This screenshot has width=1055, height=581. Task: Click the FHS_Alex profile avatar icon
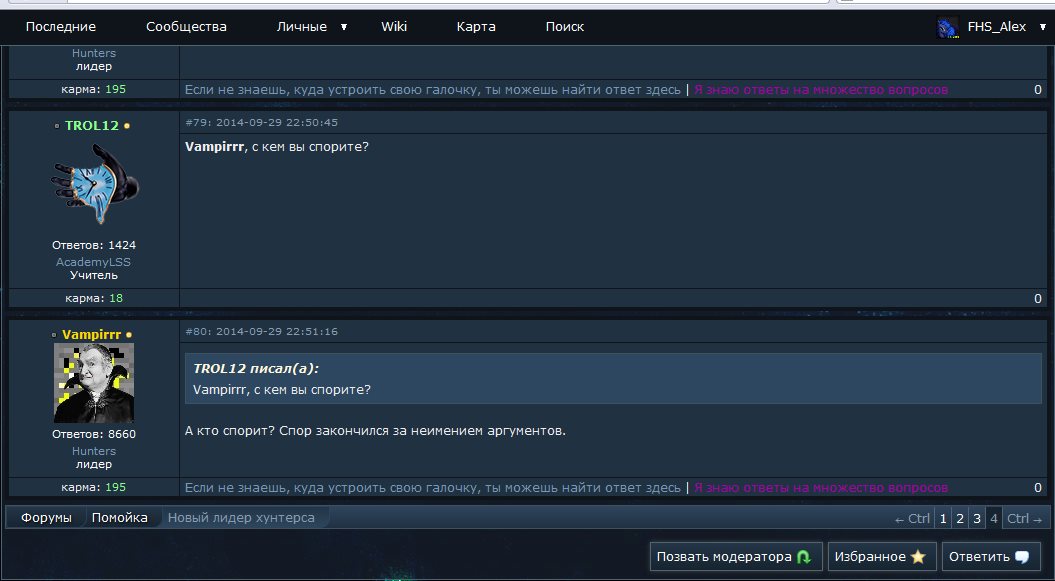947,28
